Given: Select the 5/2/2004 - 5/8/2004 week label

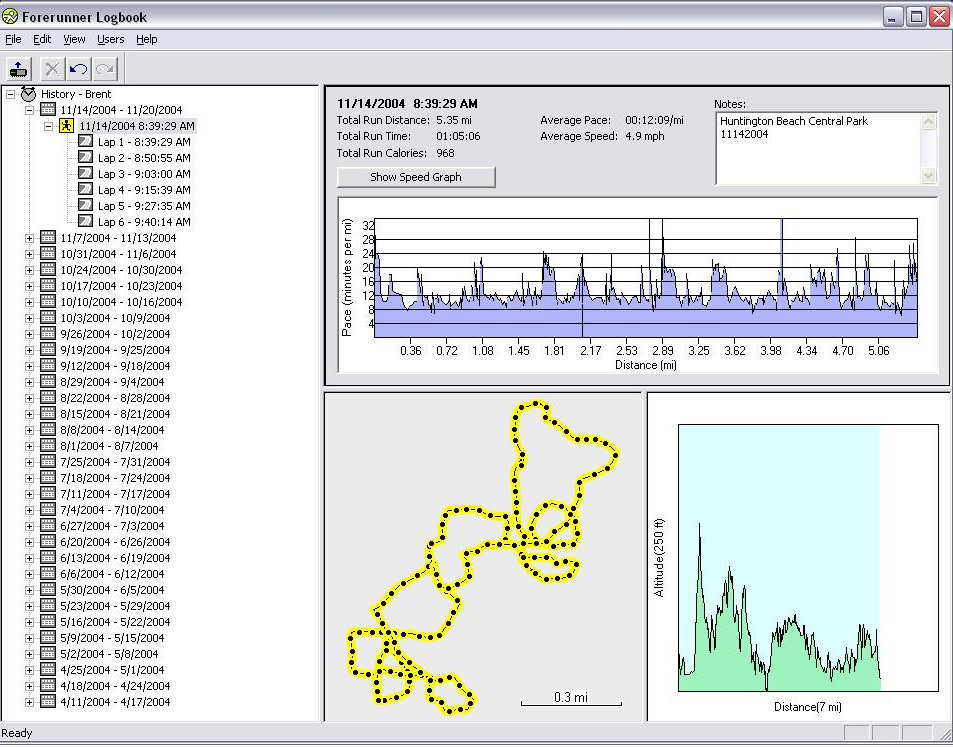Looking at the screenshot, I should pyautogui.click(x=109, y=654).
